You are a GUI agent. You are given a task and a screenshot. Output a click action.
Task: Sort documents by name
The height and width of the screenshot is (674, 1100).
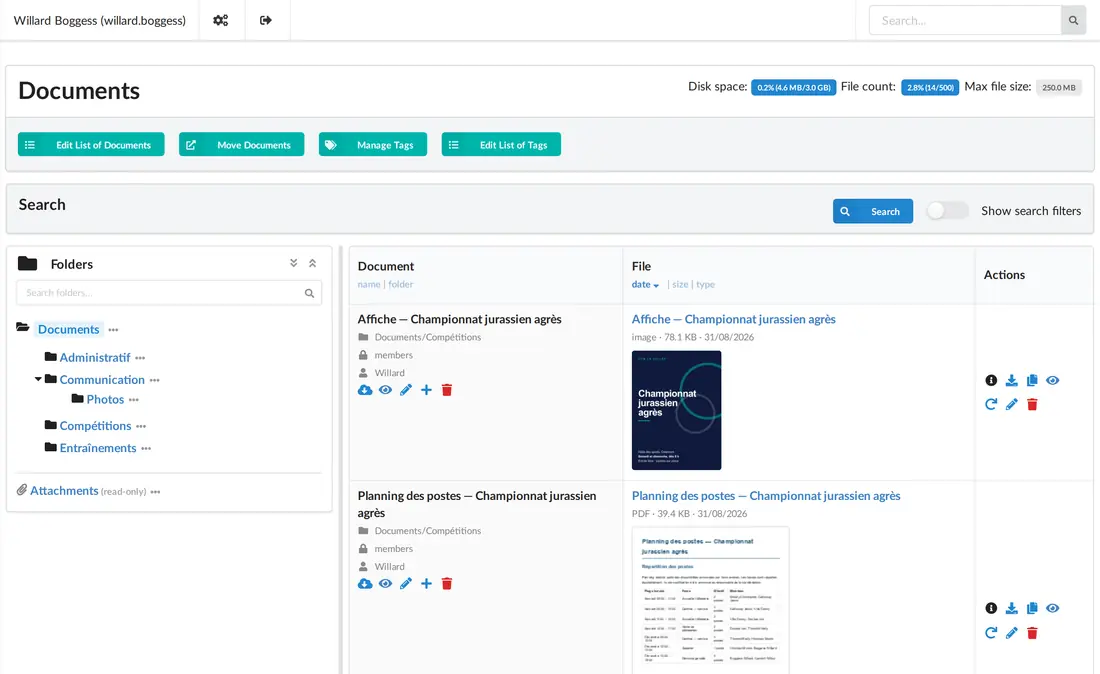tap(368, 285)
